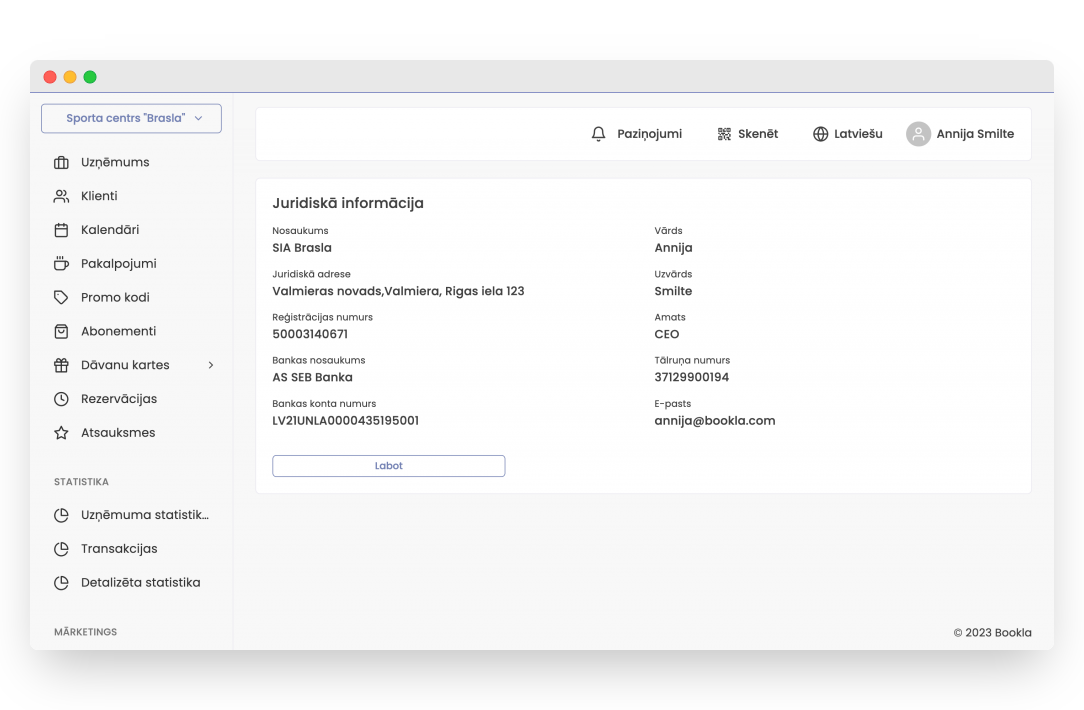Click the bell icon for Paziņojumi
This screenshot has width=1084, height=710.
tap(599, 134)
